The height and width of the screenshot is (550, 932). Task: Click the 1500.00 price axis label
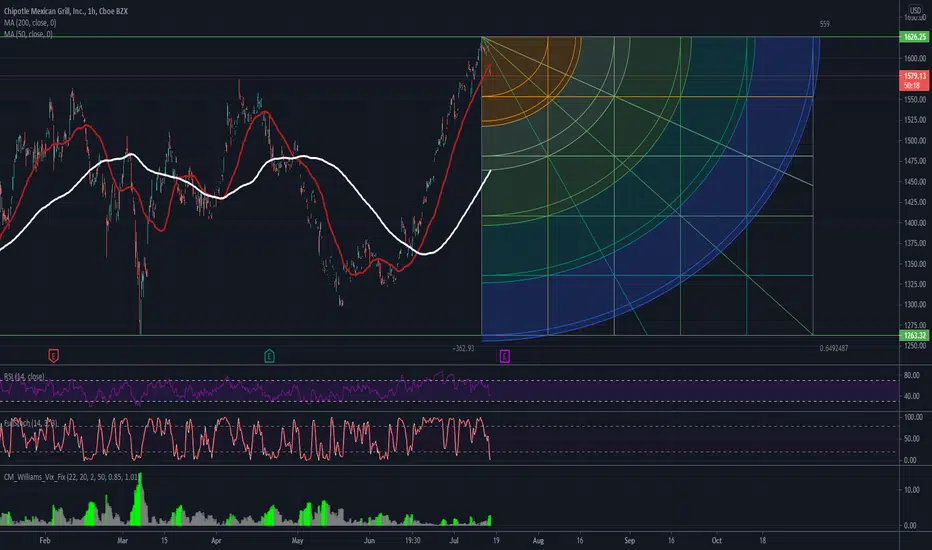915,141
